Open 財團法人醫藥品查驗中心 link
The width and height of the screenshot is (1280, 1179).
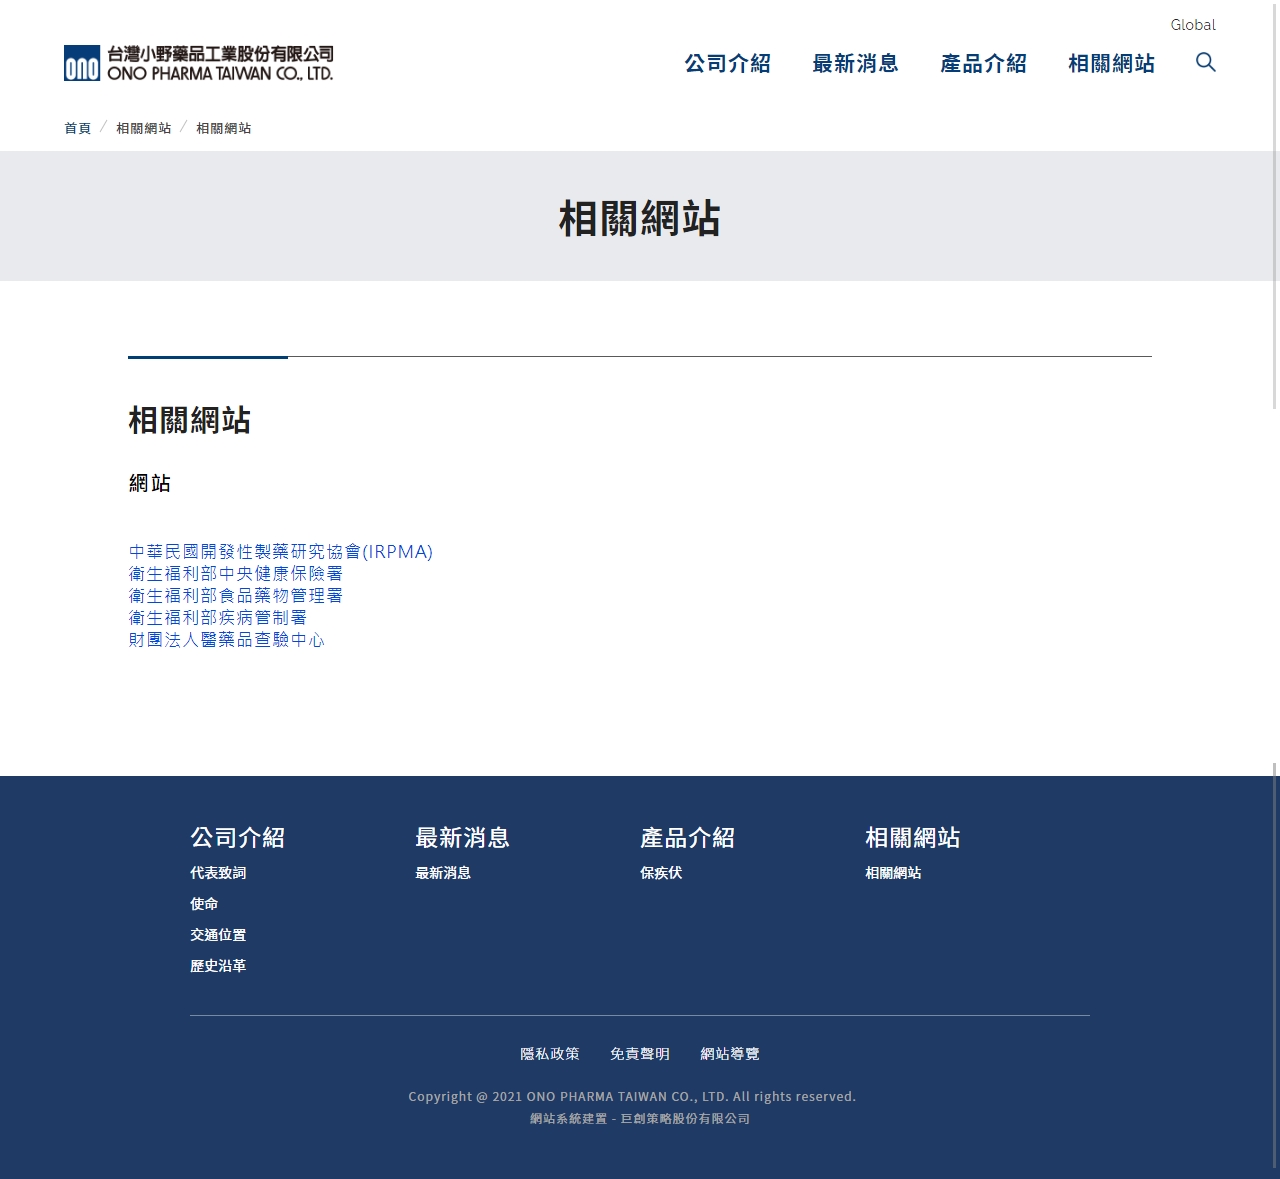[x=227, y=639]
